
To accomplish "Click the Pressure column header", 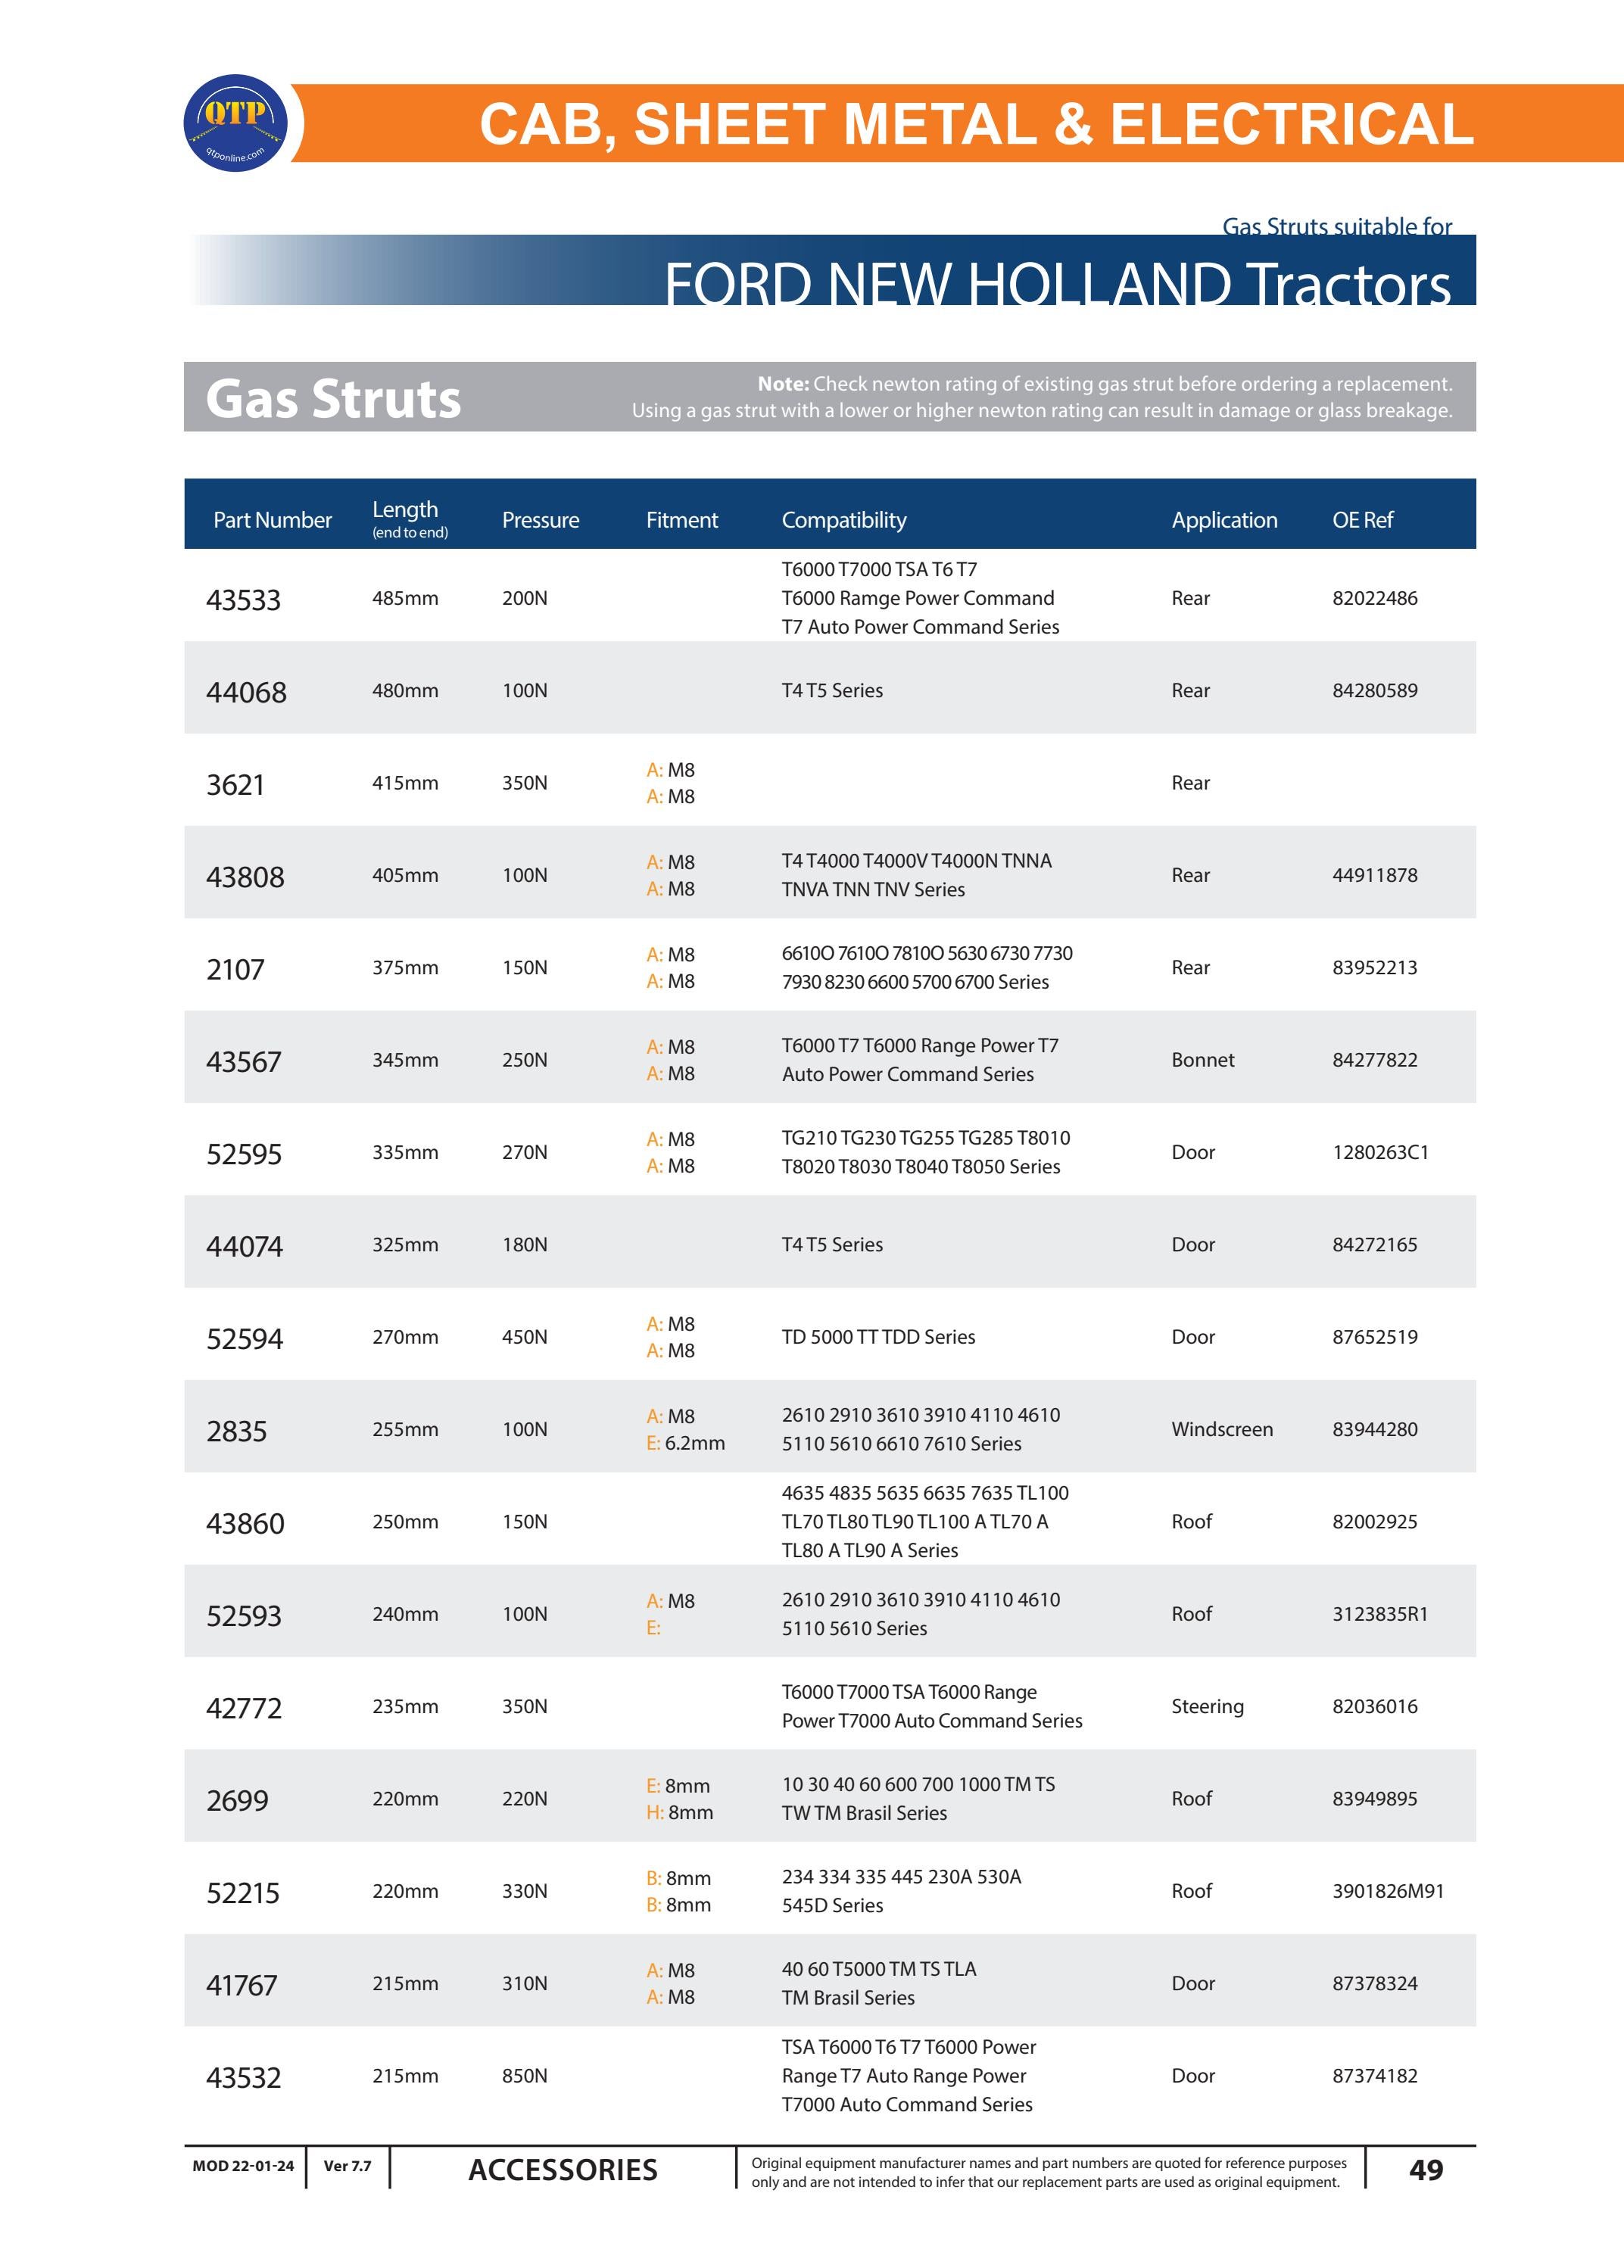I will pos(540,520).
